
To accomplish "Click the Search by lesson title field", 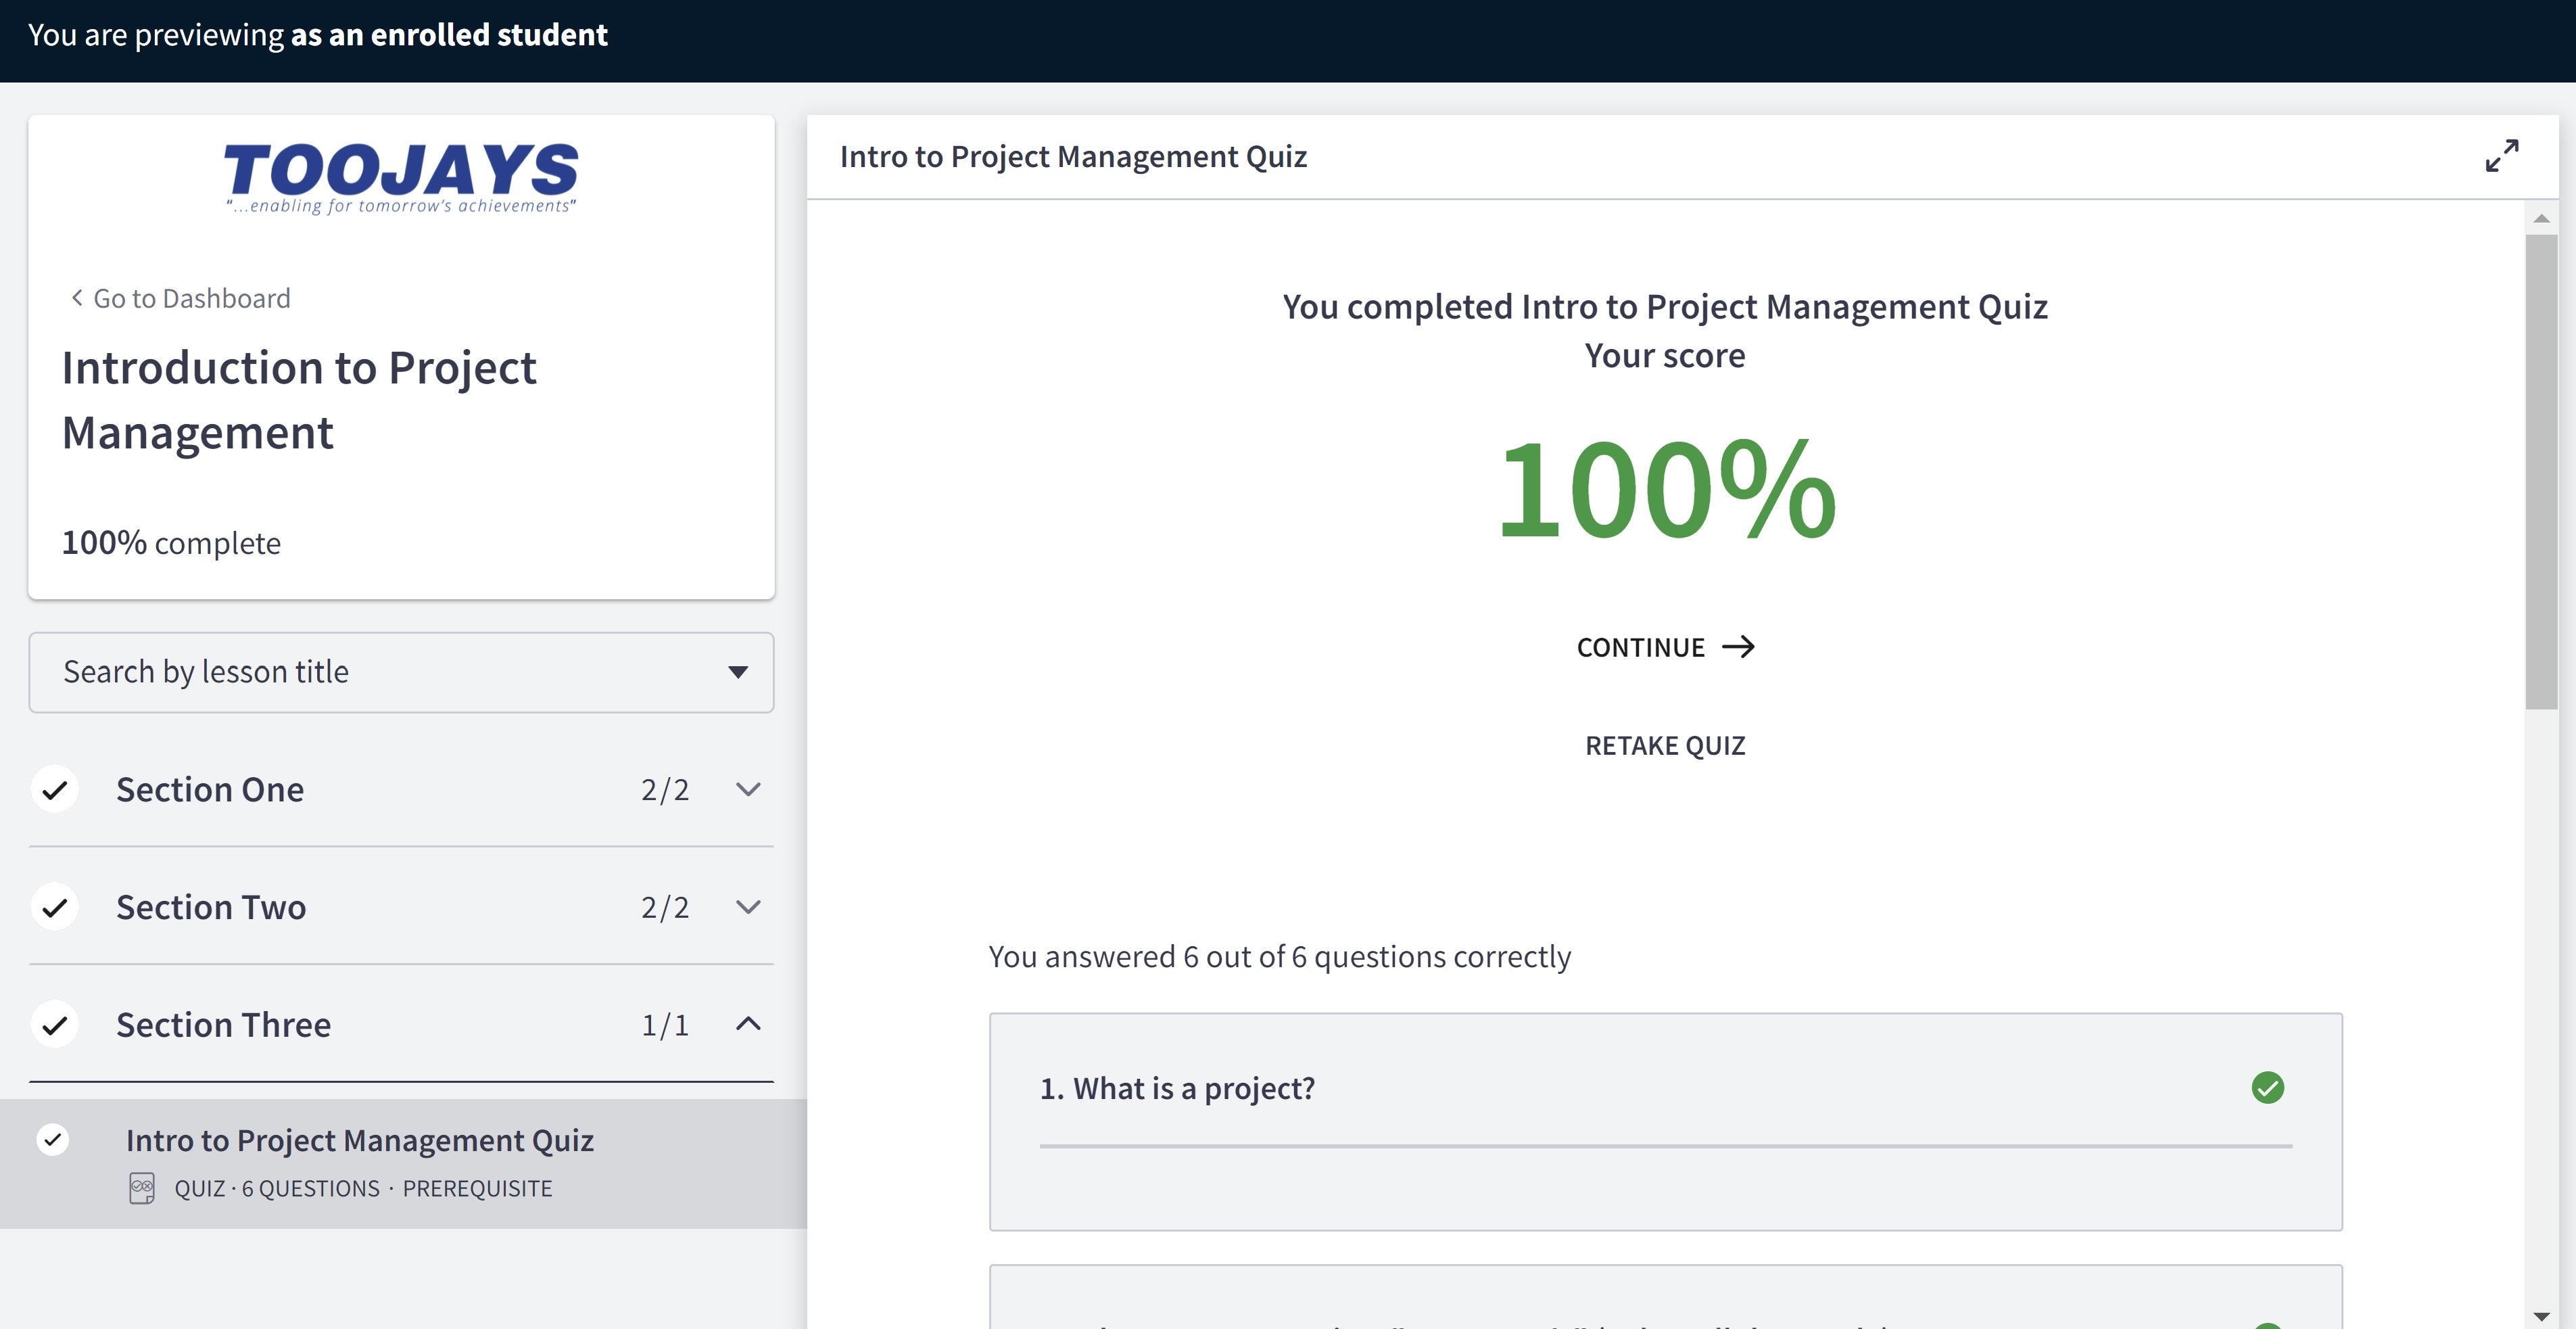I will click(x=401, y=672).
